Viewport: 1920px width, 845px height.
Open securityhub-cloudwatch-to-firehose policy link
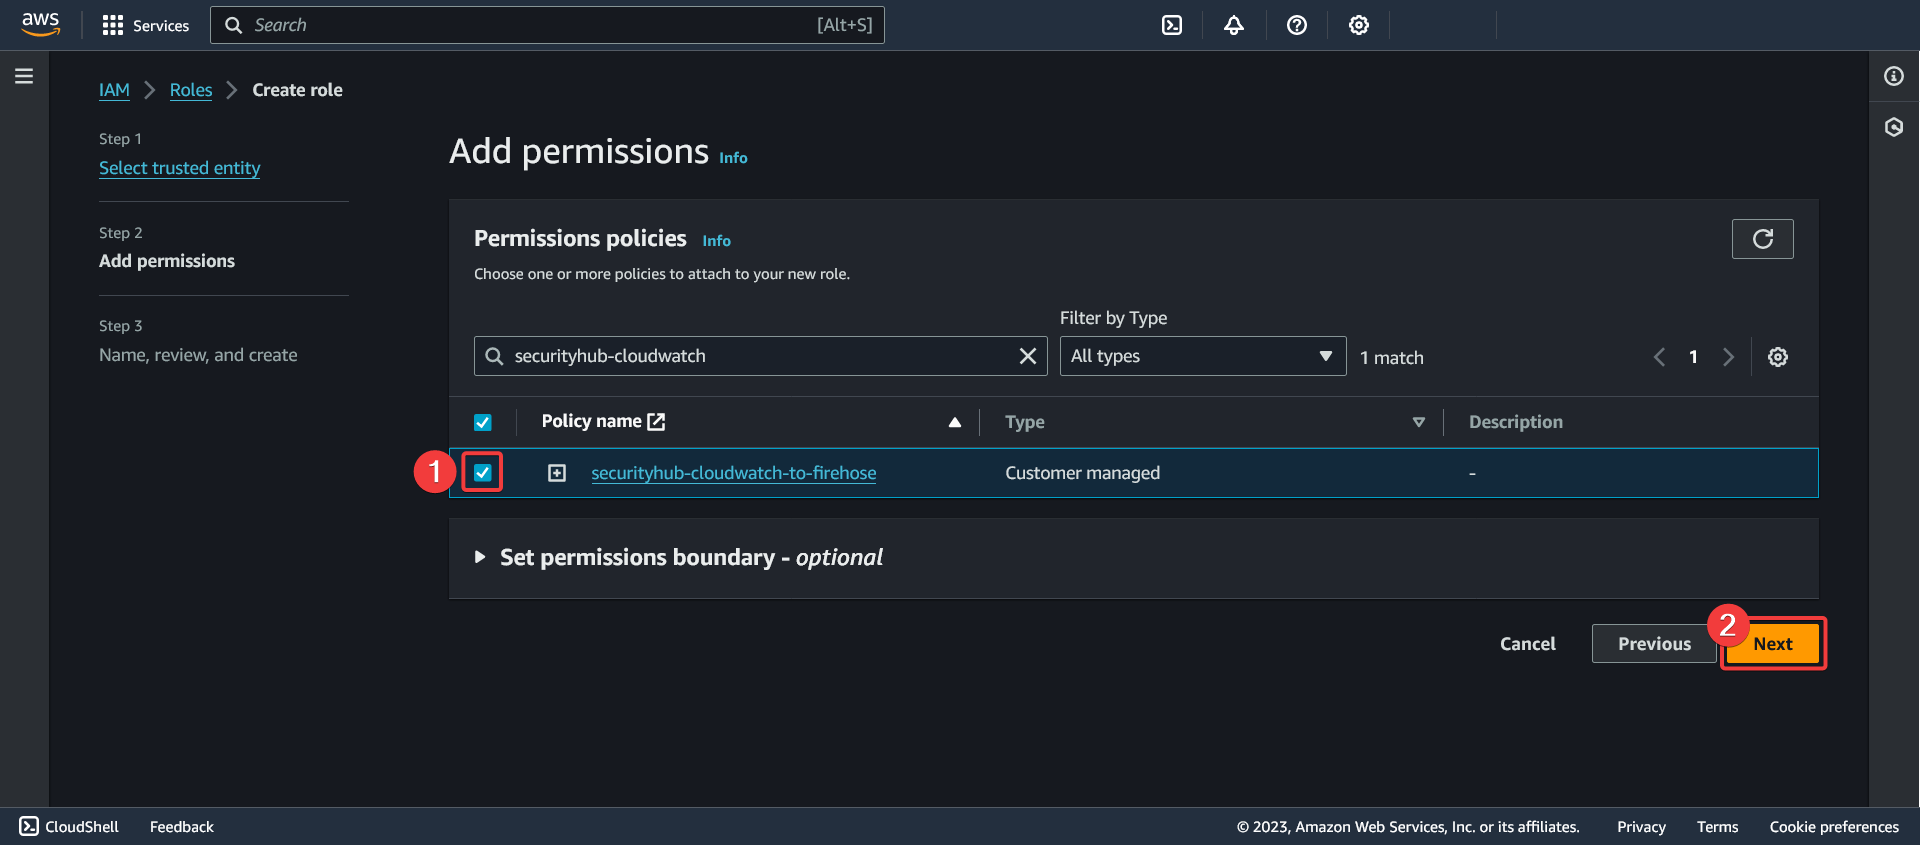tap(733, 473)
